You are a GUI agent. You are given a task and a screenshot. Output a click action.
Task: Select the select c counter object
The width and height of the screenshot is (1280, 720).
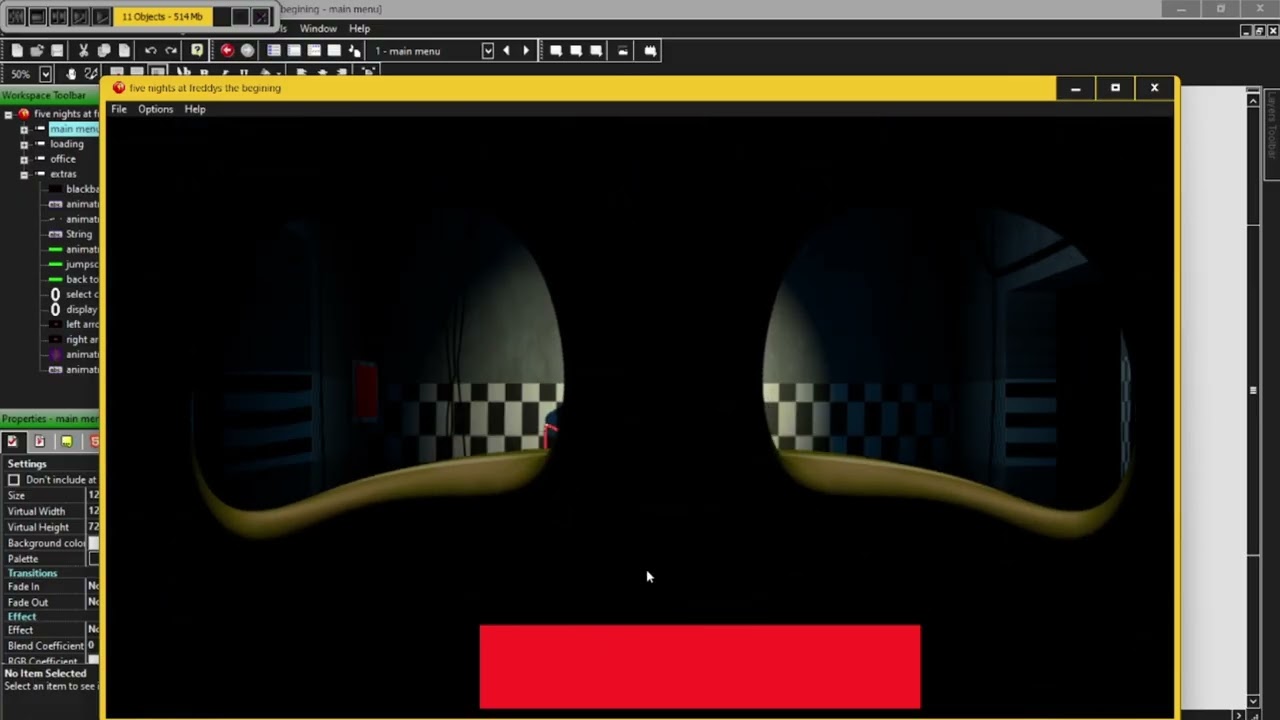(82, 294)
